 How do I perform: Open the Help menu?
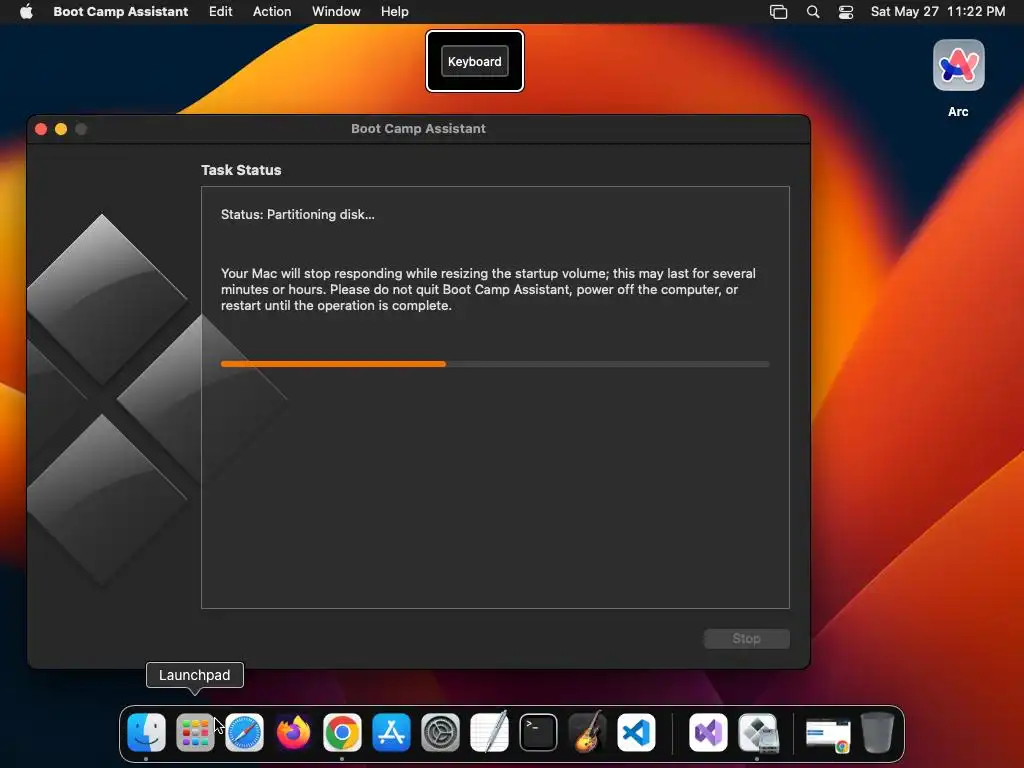point(395,12)
